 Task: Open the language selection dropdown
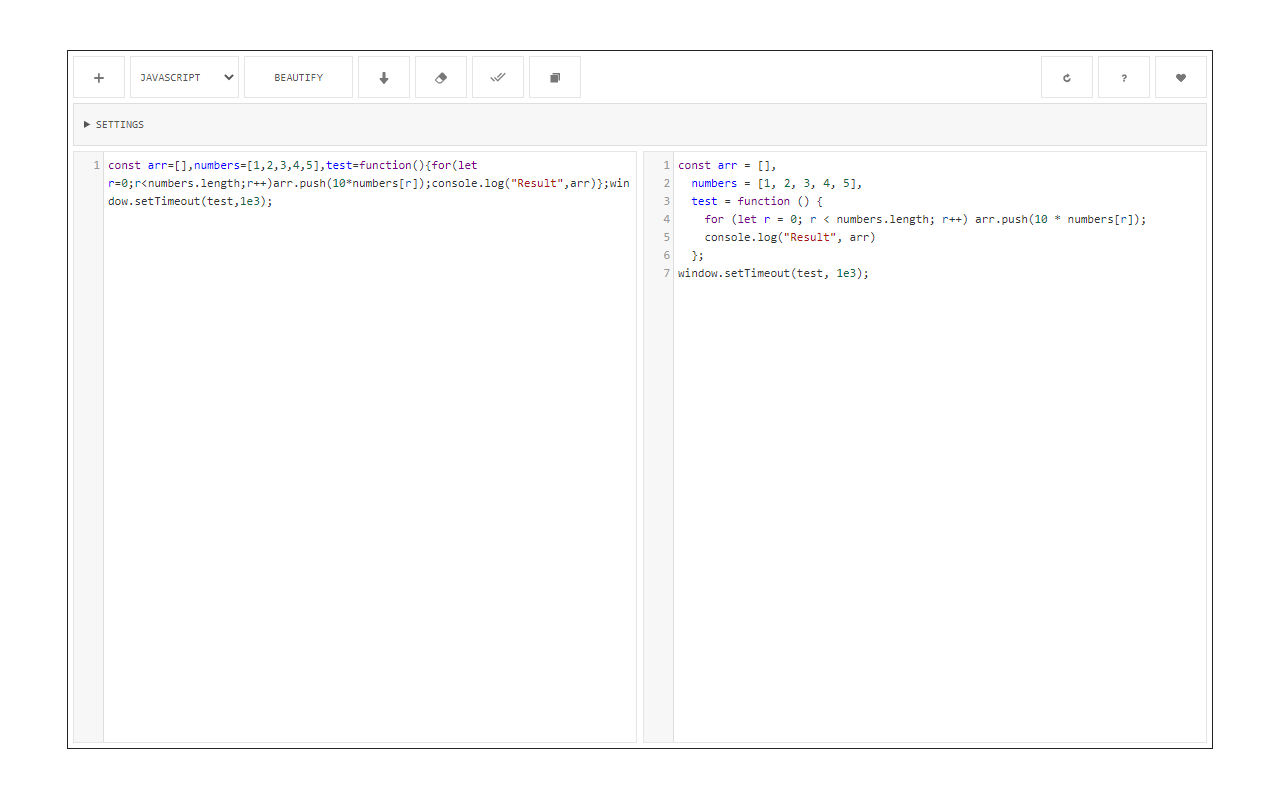(x=184, y=77)
